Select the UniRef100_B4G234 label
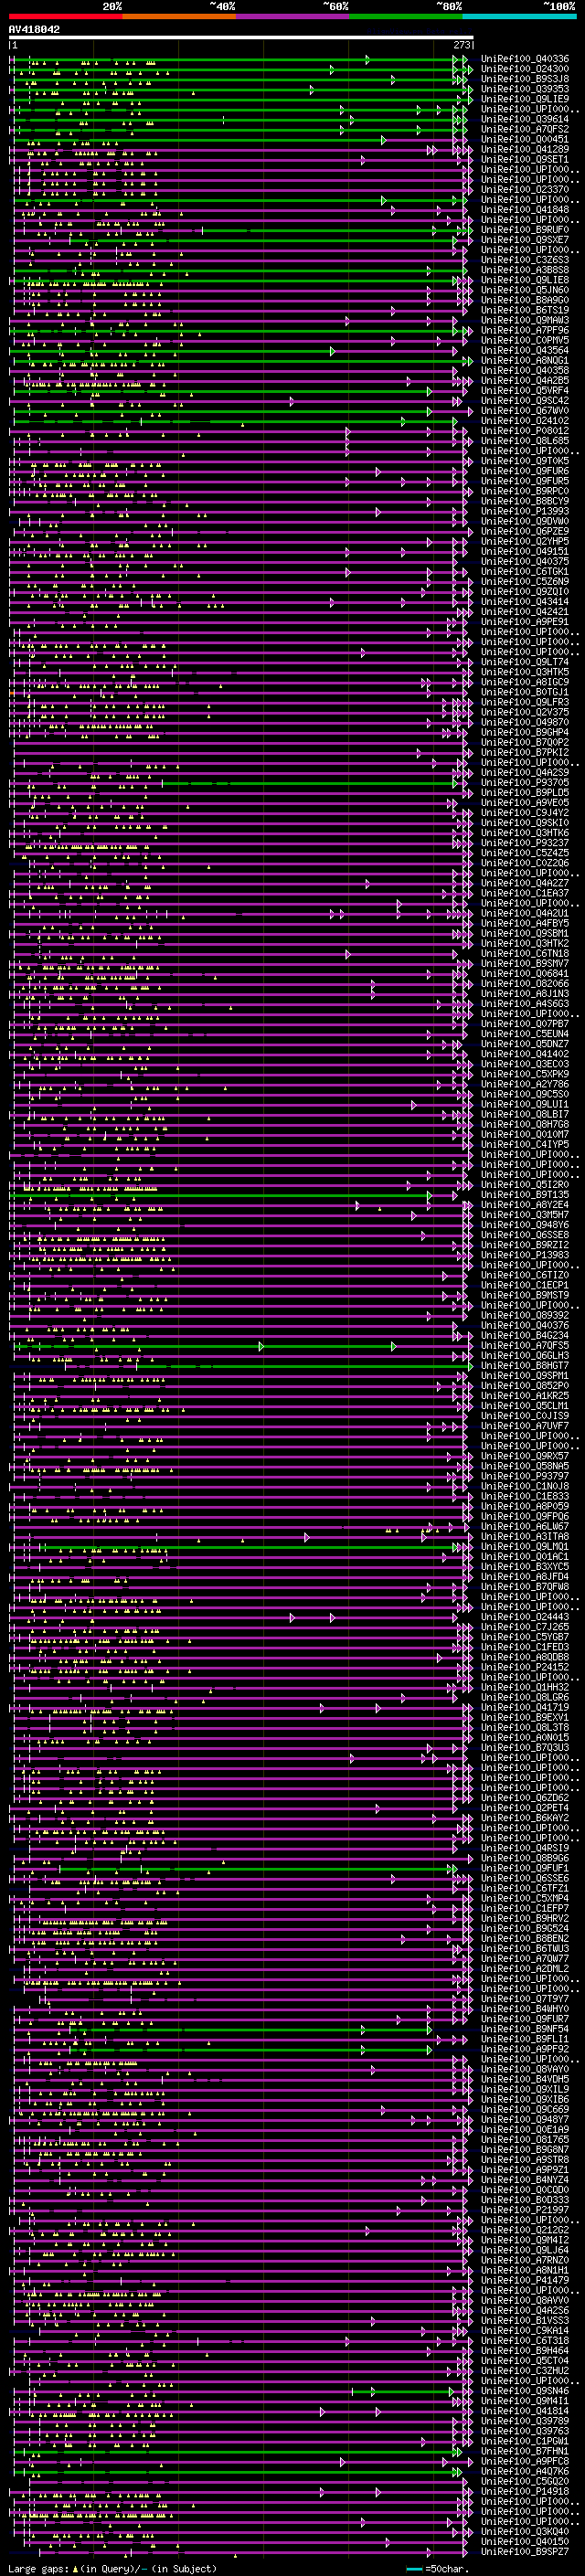The height and width of the screenshot is (2576, 585). 525,1335
